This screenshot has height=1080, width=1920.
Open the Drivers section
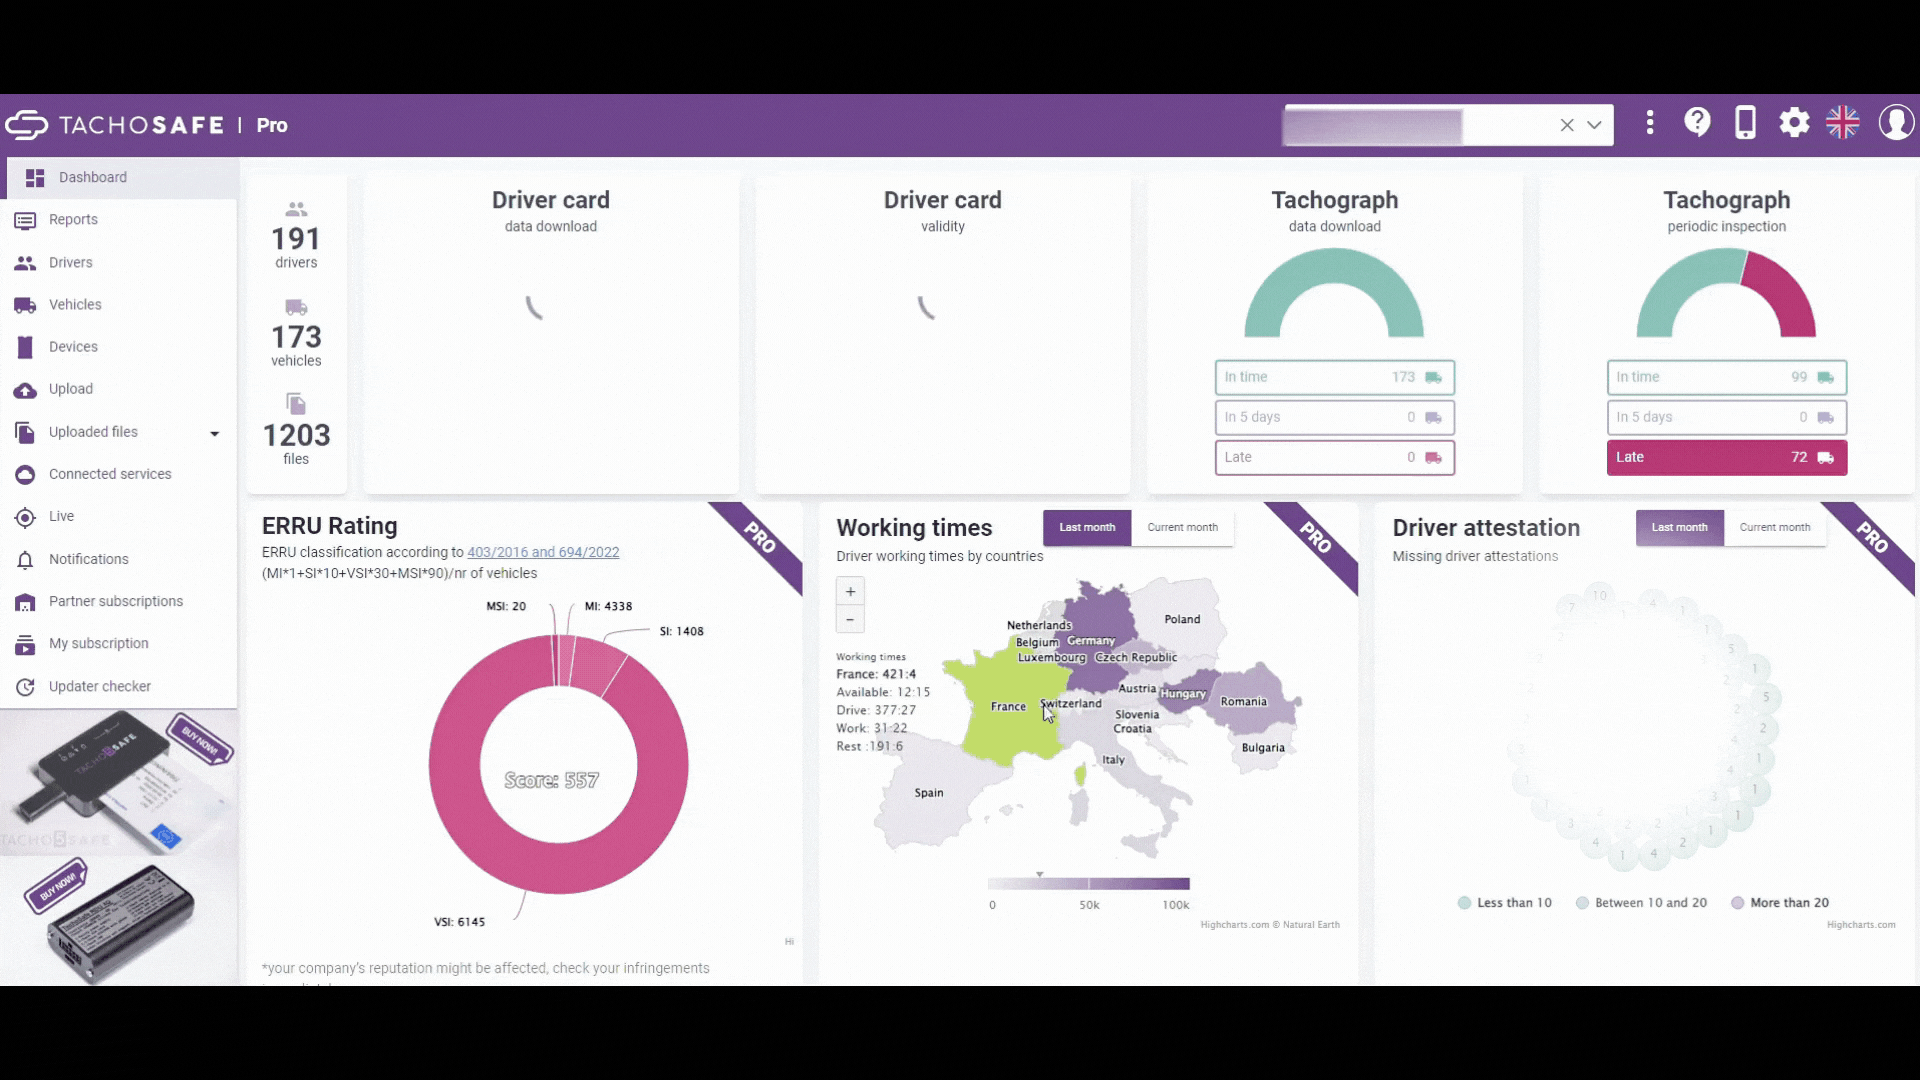click(70, 261)
